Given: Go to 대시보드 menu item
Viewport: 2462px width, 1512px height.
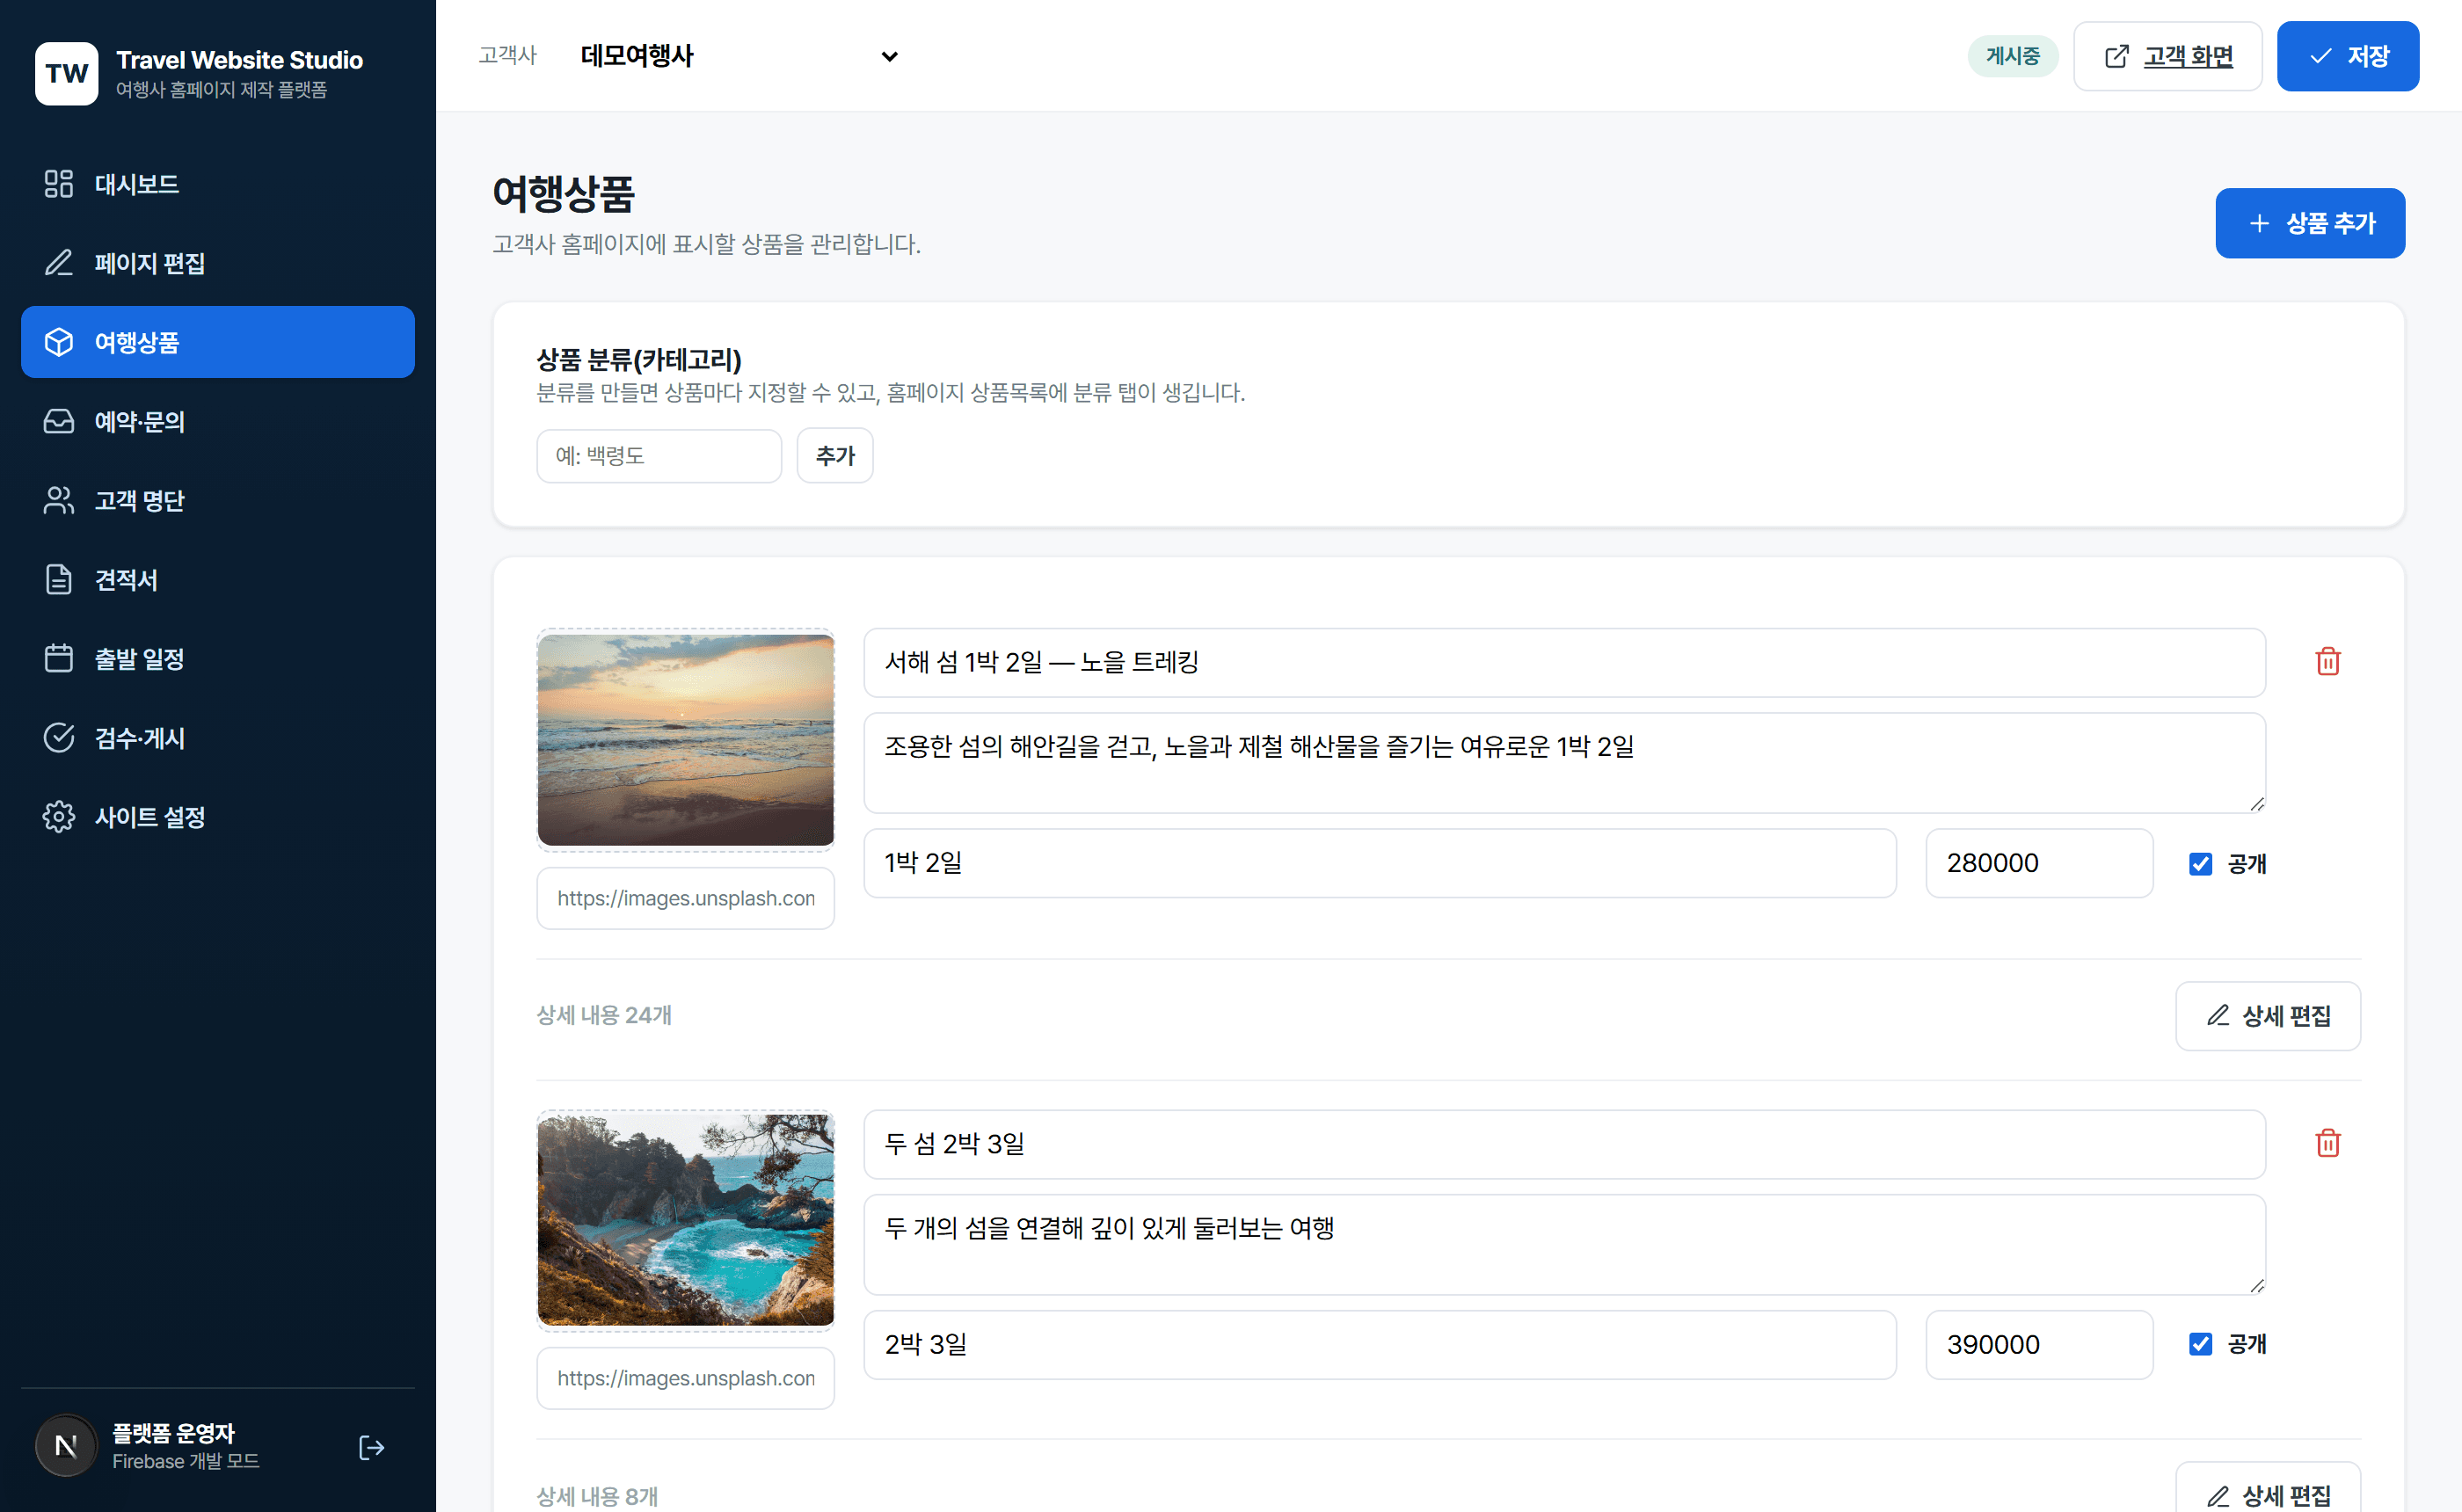Looking at the screenshot, I should click(x=218, y=184).
